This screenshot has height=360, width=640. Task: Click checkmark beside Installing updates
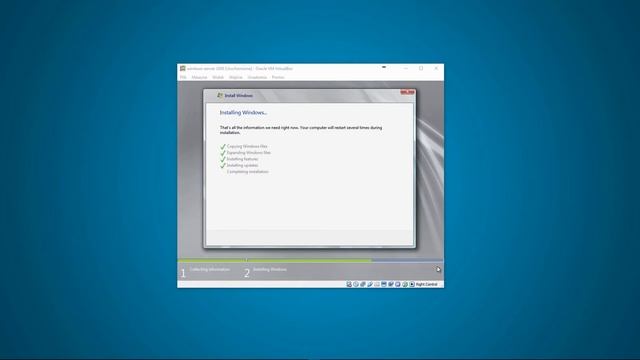223,165
